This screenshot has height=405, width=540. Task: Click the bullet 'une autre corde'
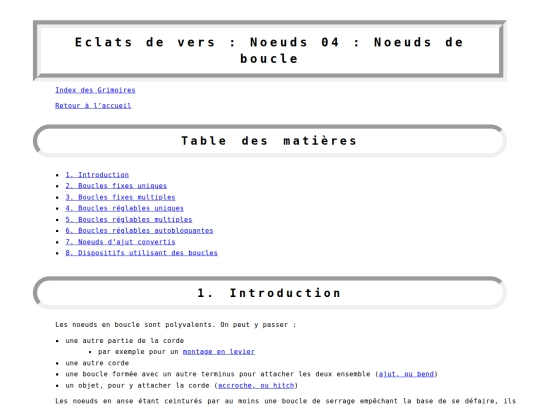pos(97,363)
